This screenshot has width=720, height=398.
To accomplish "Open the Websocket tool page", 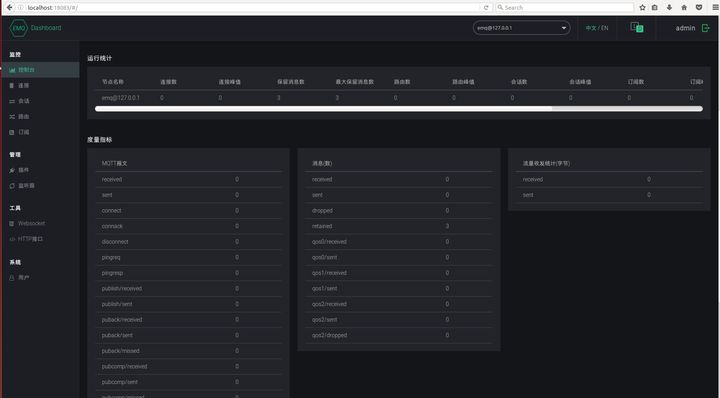I will (x=40, y=224).
